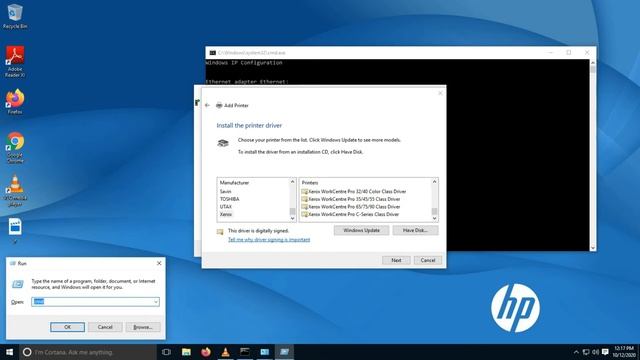640x360 pixels.
Task: Click the Windows Start button
Action: click(x=9, y=352)
